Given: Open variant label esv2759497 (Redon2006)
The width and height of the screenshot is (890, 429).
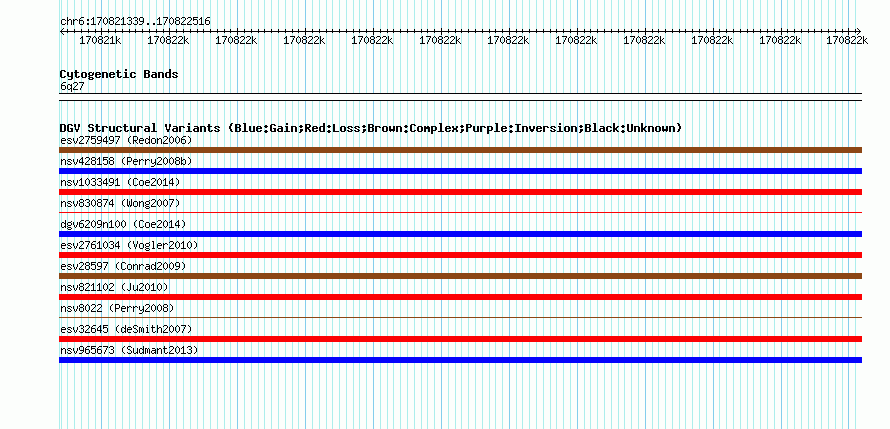Looking at the screenshot, I should point(126,140).
